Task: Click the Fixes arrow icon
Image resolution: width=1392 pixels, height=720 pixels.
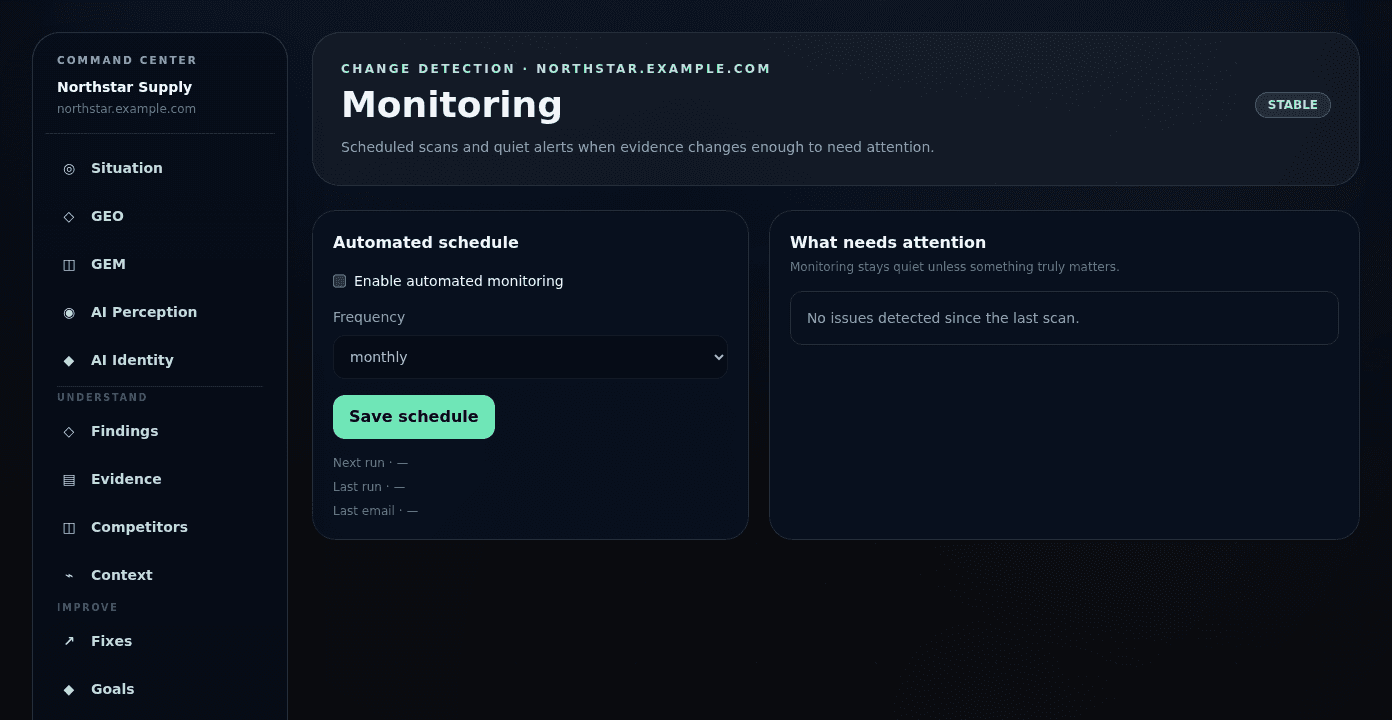Action: pos(69,641)
